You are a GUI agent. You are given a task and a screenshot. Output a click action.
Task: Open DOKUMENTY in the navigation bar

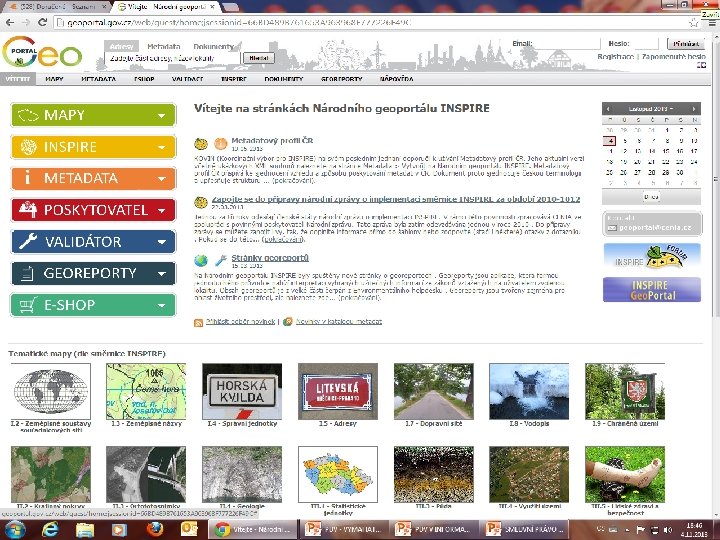tap(283, 79)
